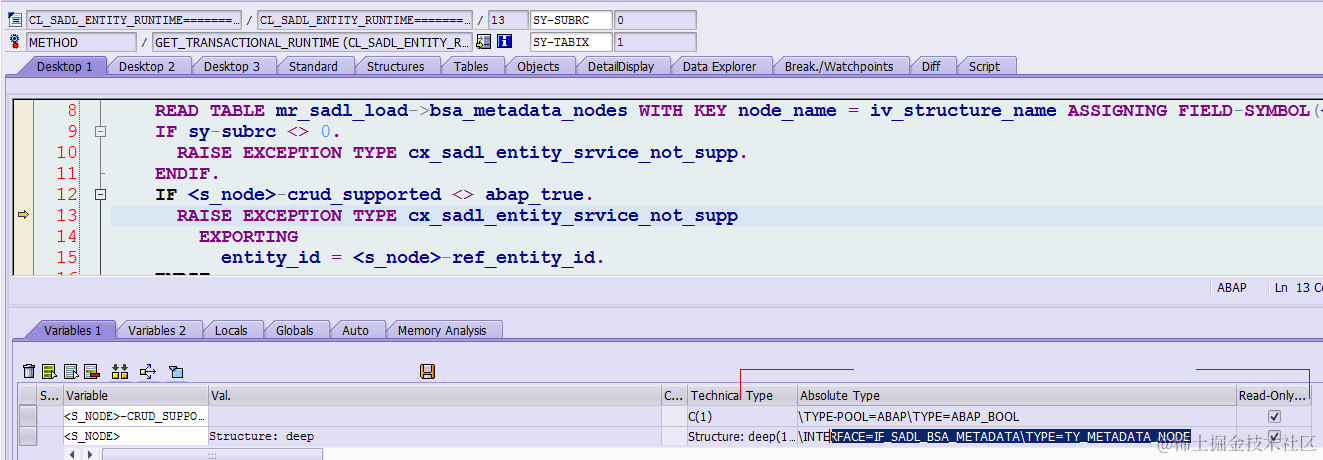Click the first program name field CL_SADL_ENTITY_RUNTIME
Viewport: 1323px width, 460px height.
pos(133,20)
